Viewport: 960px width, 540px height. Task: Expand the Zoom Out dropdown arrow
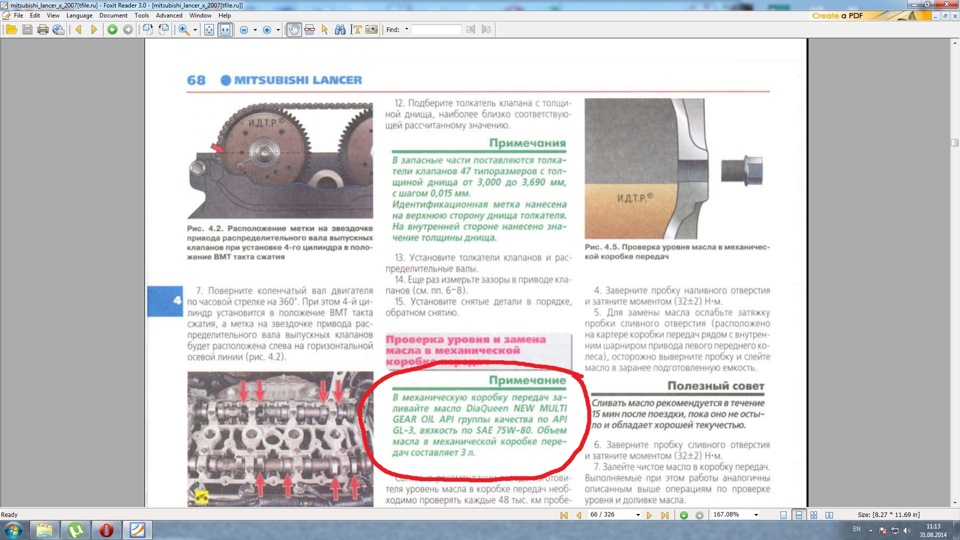point(255,29)
